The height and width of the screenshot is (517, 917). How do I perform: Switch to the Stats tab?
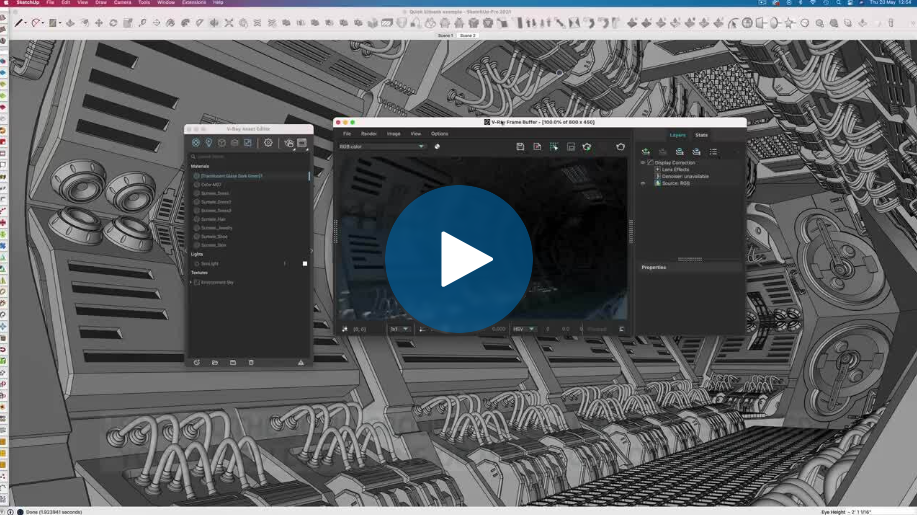point(701,135)
